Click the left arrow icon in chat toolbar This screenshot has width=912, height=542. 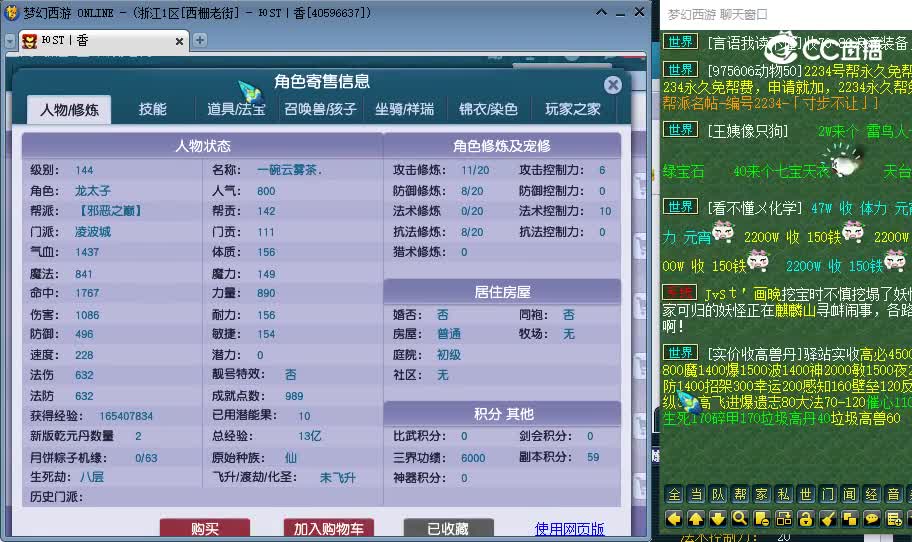pyautogui.click(x=674, y=518)
